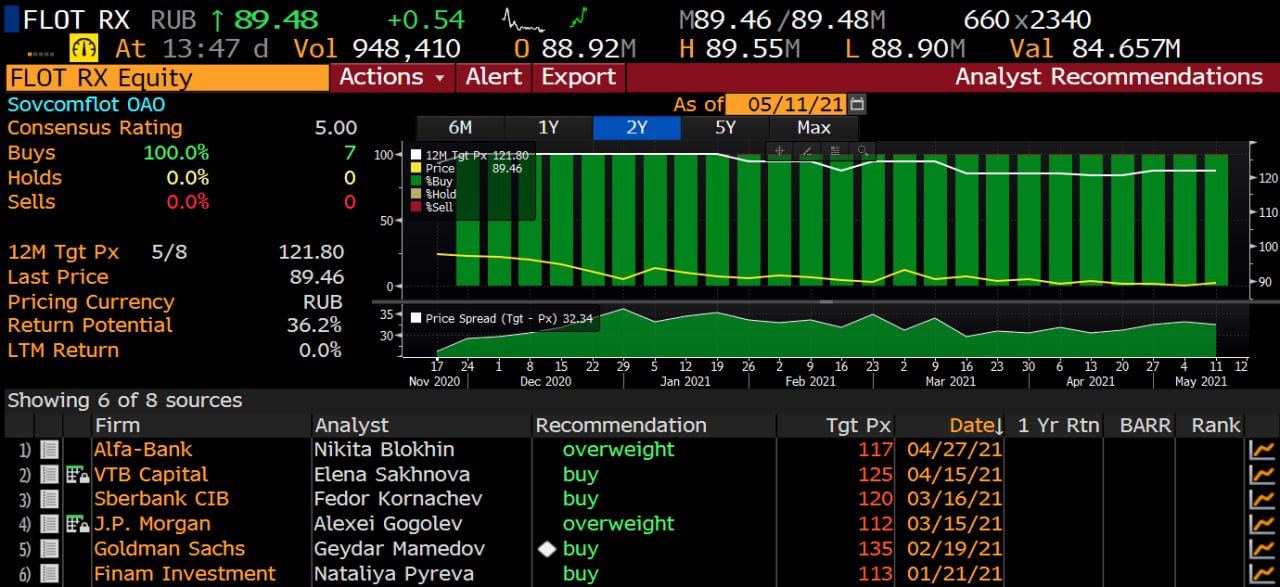Screen dimensions: 1280x587
Task: Open the chart data table icon
Action: [834, 151]
